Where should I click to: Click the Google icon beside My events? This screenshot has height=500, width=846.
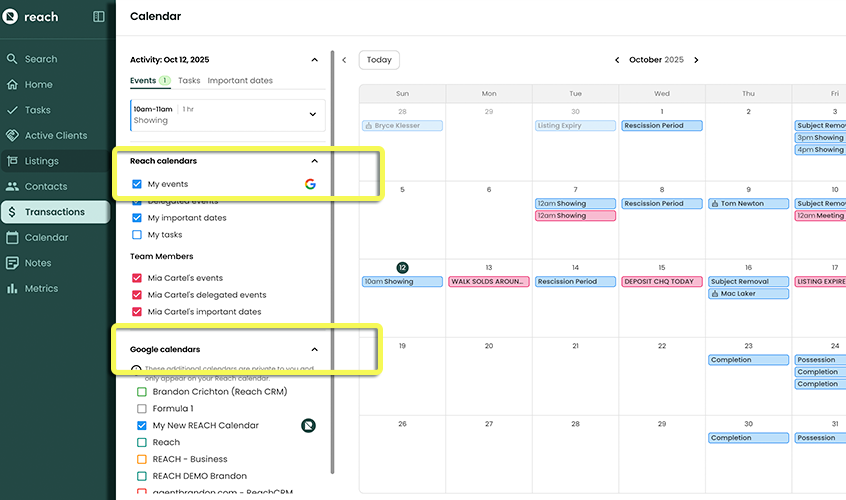[x=310, y=184]
